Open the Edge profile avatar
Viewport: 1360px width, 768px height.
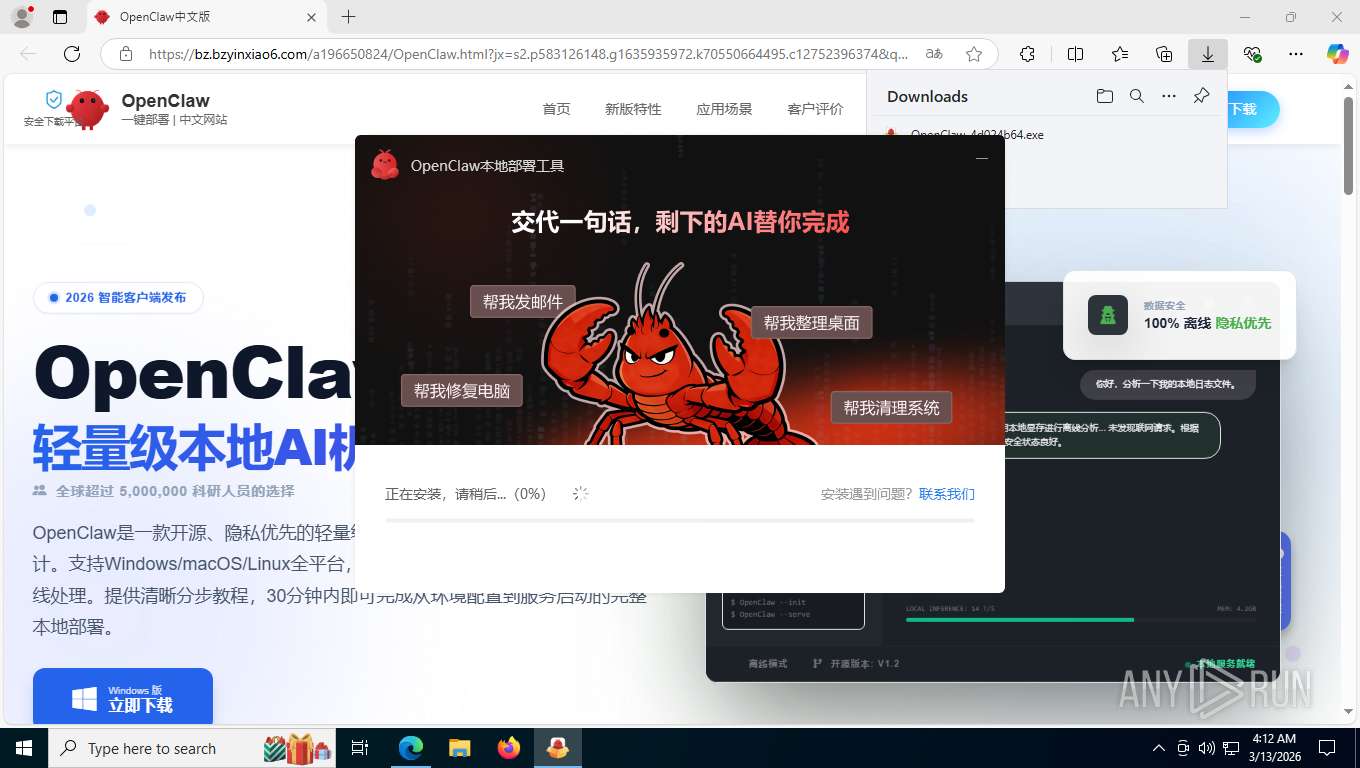pyautogui.click(x=21, y=17)
